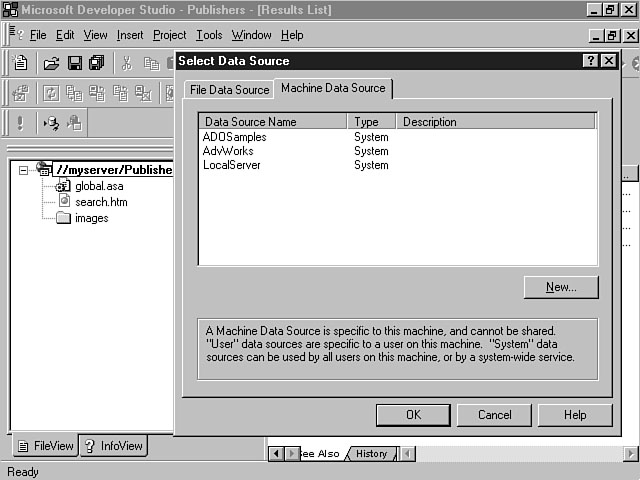
Task: Open the View menu
Action: tap(96, 35)
